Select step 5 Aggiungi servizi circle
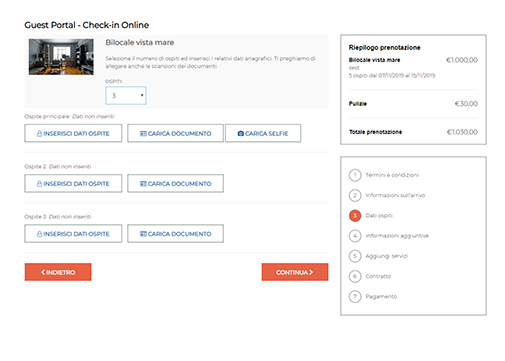 pos(355,256)
